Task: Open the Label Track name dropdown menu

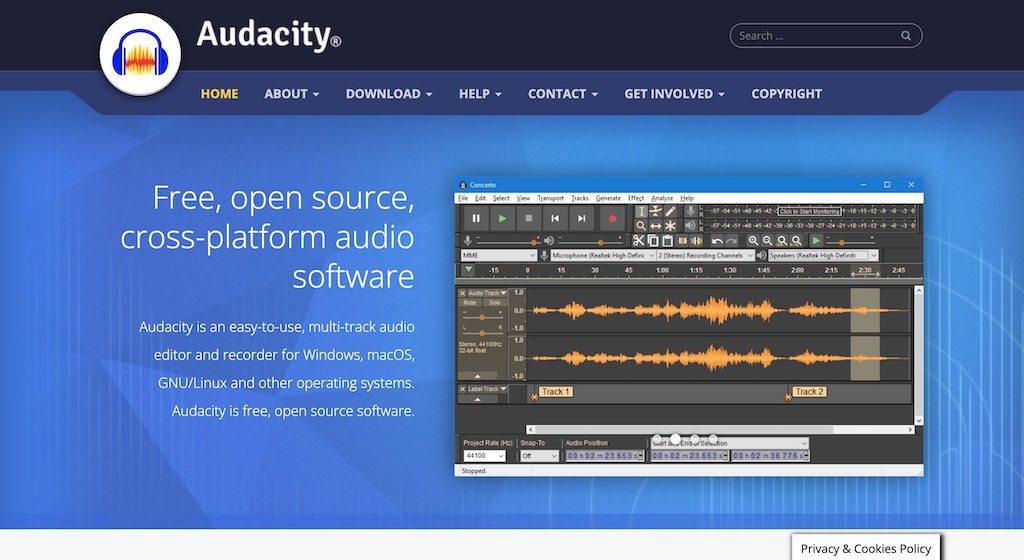Action: tap(487, 389)
